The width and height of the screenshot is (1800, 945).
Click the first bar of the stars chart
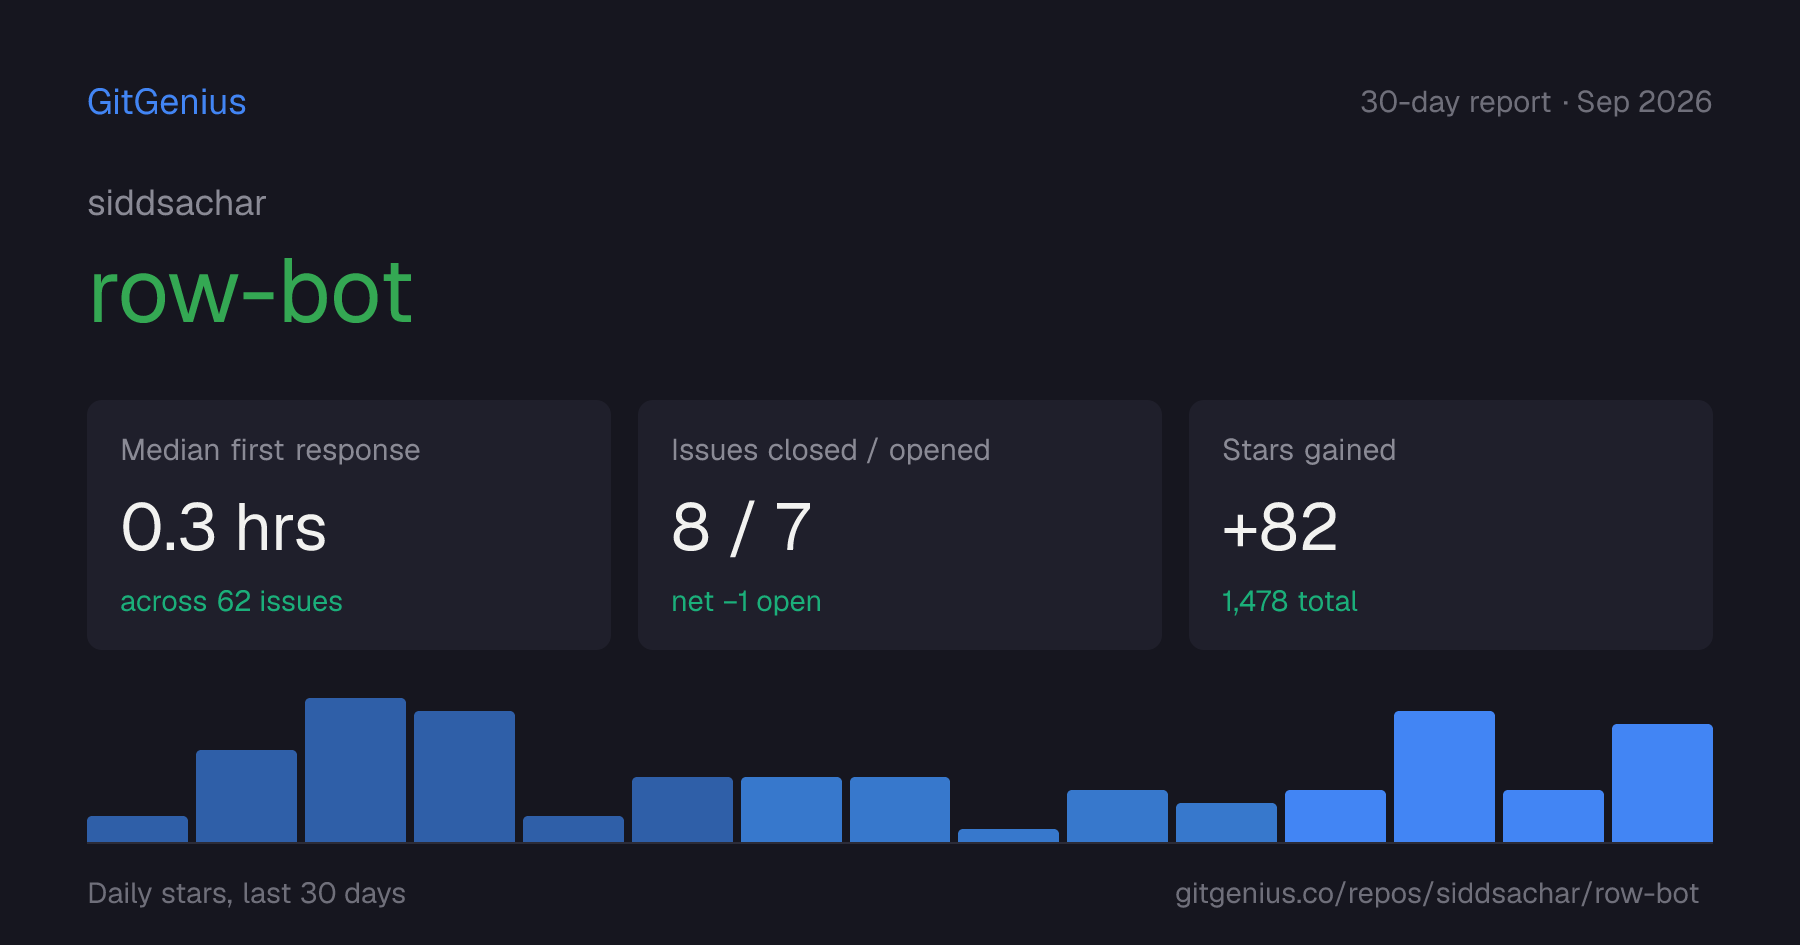click(137, 829)
